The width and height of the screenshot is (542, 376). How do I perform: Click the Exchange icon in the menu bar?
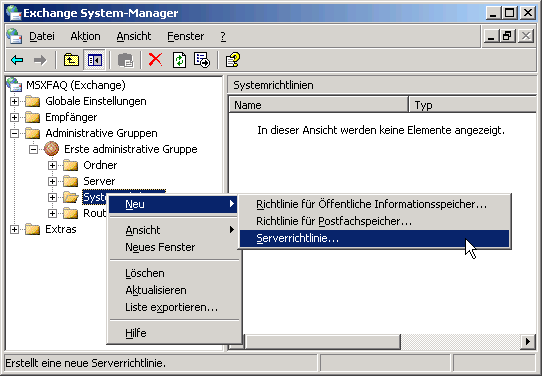pos(14,36)
